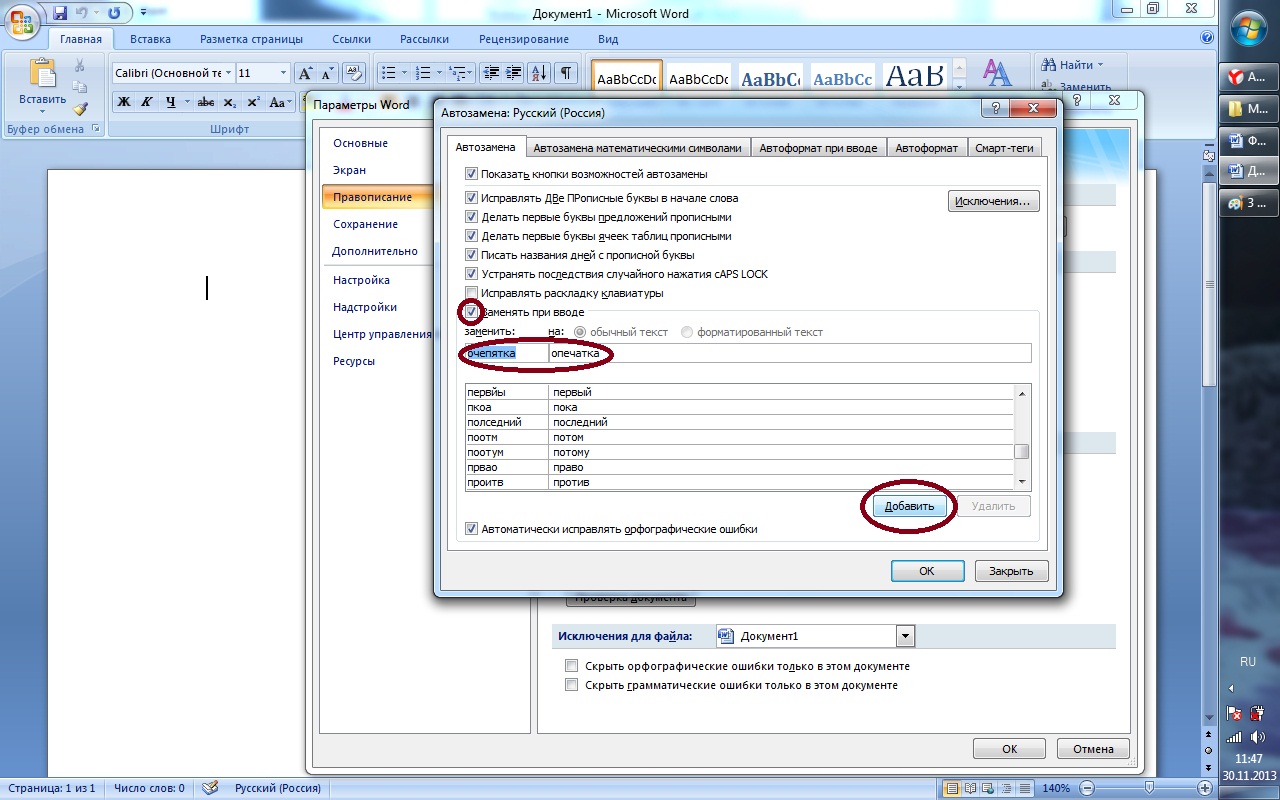
Task: Switch to 'Автоформат при вводе' tab
Action: tap(817, 147)
